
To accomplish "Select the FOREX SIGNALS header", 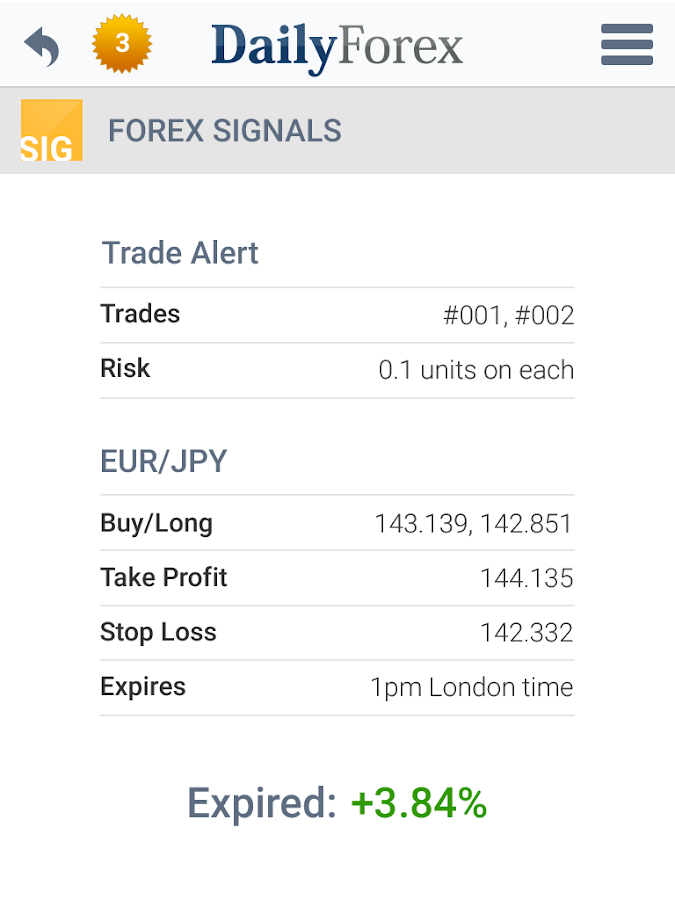I will 225,131.
